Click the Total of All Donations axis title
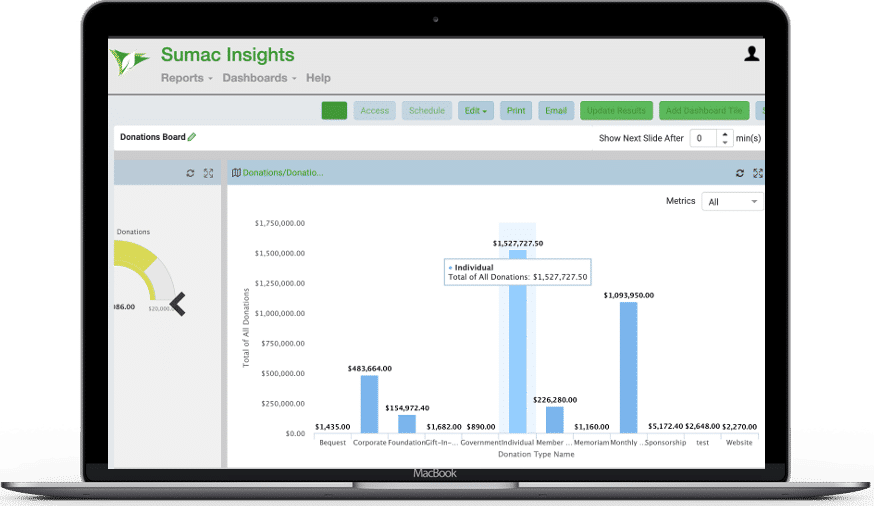Viewport: 874px width, 506px height. click(x=246, y=328)
